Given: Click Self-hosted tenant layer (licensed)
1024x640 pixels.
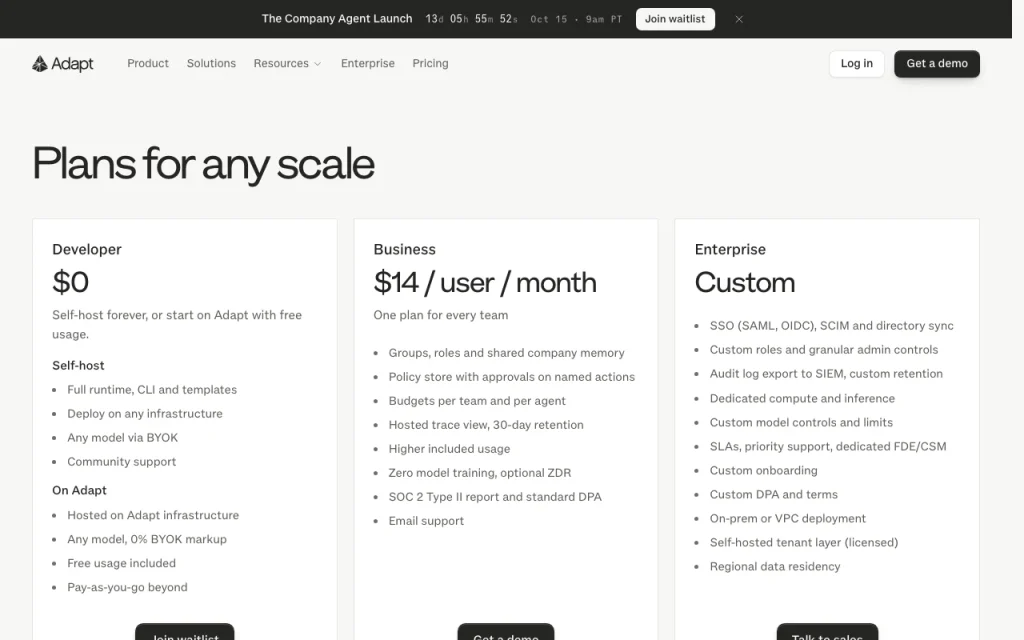Looking at the screenshot, I should pos(804,543).
